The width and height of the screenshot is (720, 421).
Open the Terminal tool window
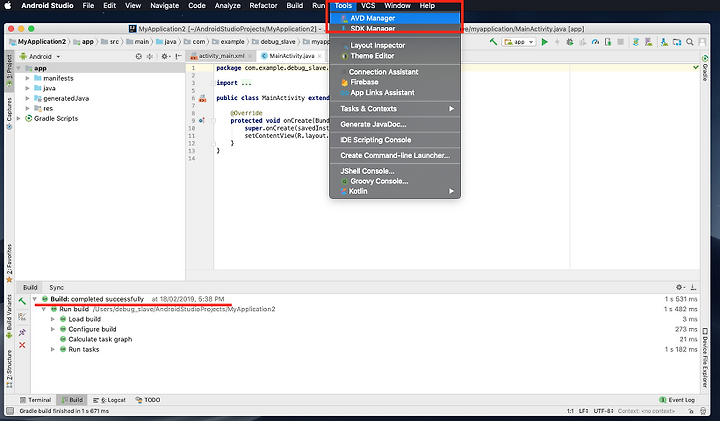click(35, 400)
